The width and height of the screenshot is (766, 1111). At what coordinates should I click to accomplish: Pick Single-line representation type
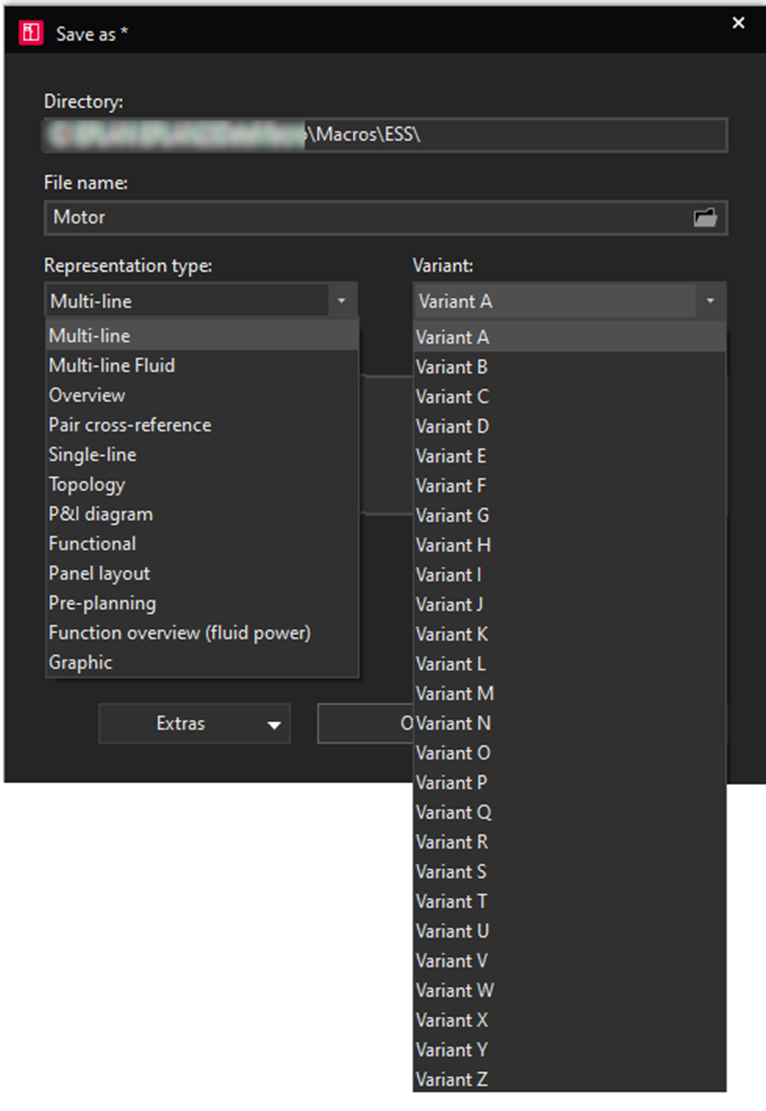93,455
